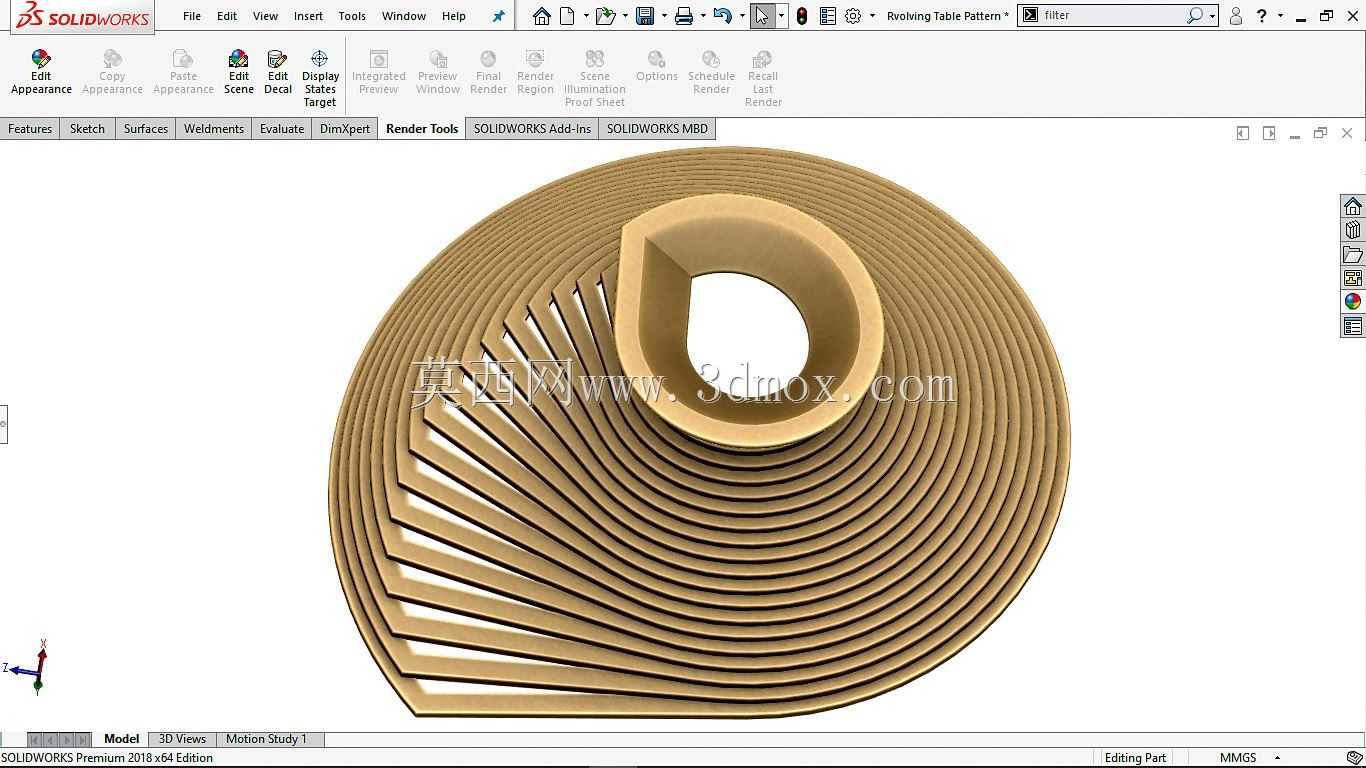Open the File Explorer task pane

[1353, 254]
